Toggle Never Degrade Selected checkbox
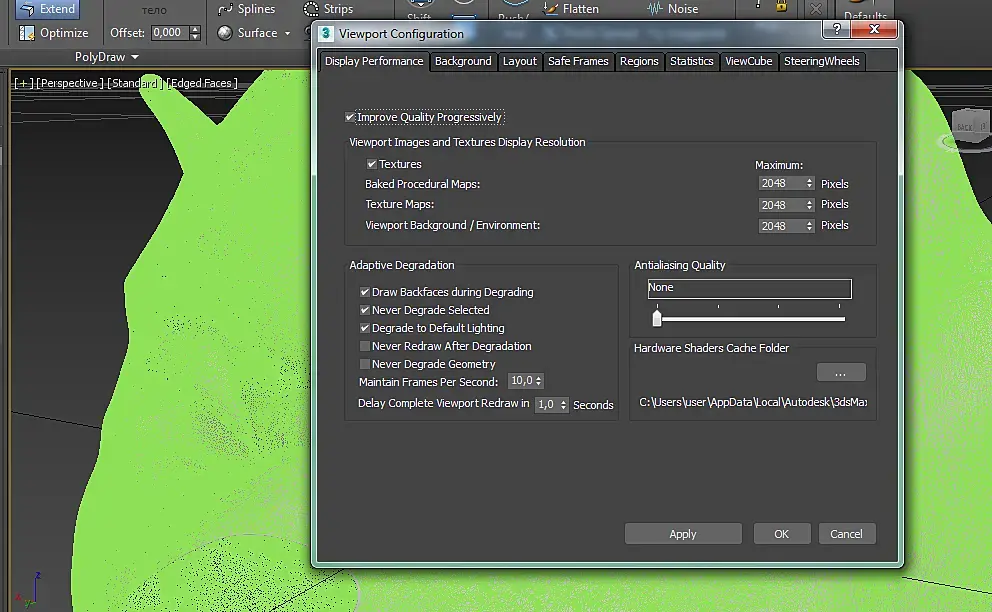992x612 pixels. (364, 310)
